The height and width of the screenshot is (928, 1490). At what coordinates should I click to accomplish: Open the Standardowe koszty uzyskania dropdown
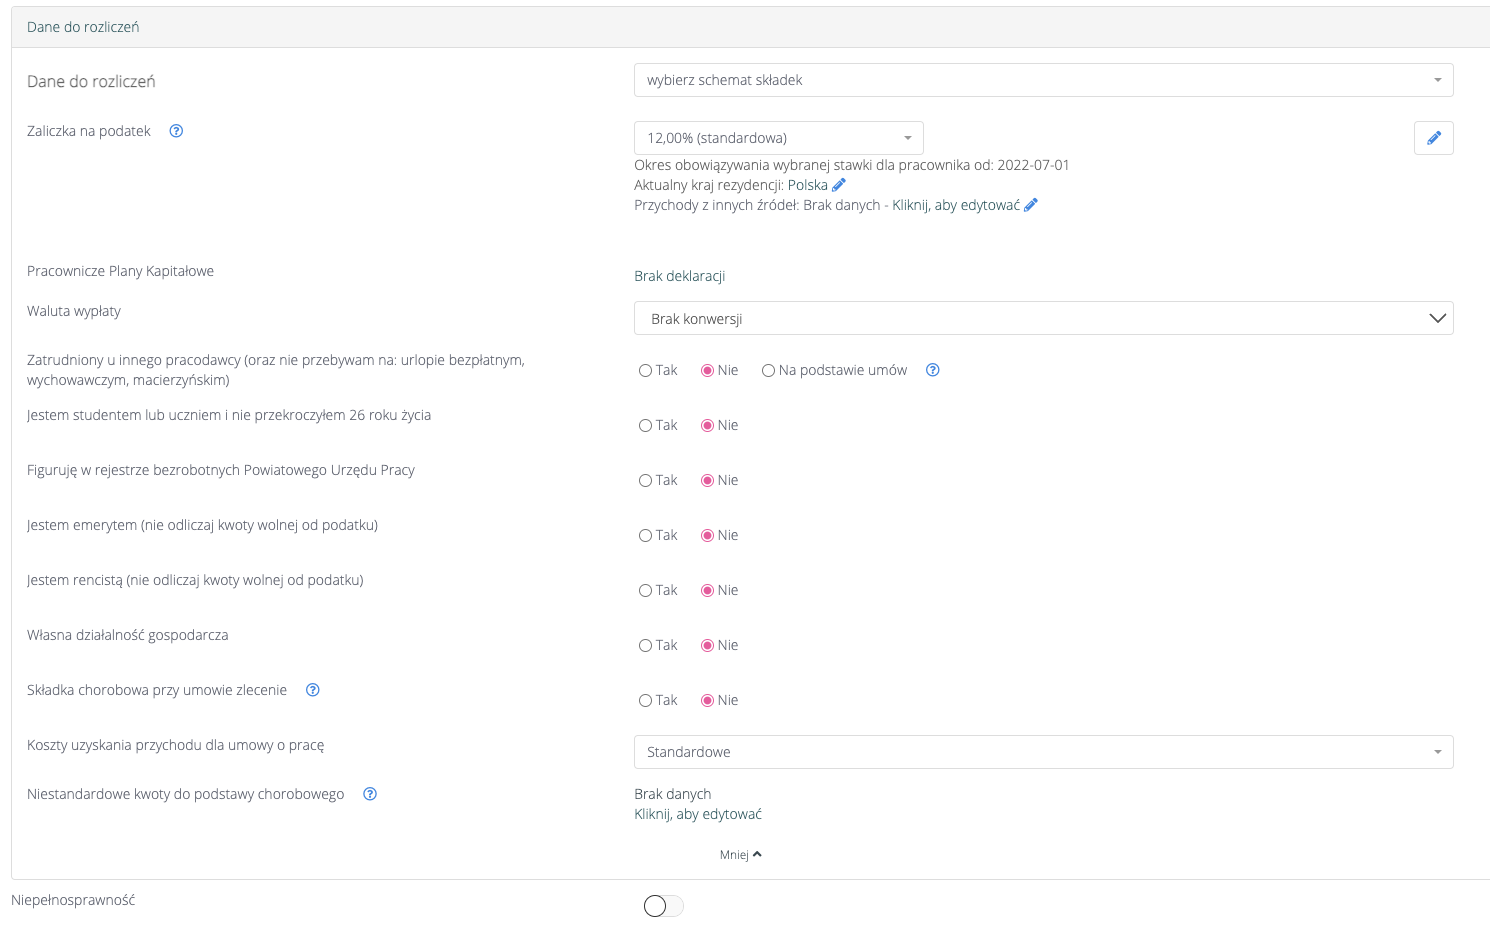1043,752
